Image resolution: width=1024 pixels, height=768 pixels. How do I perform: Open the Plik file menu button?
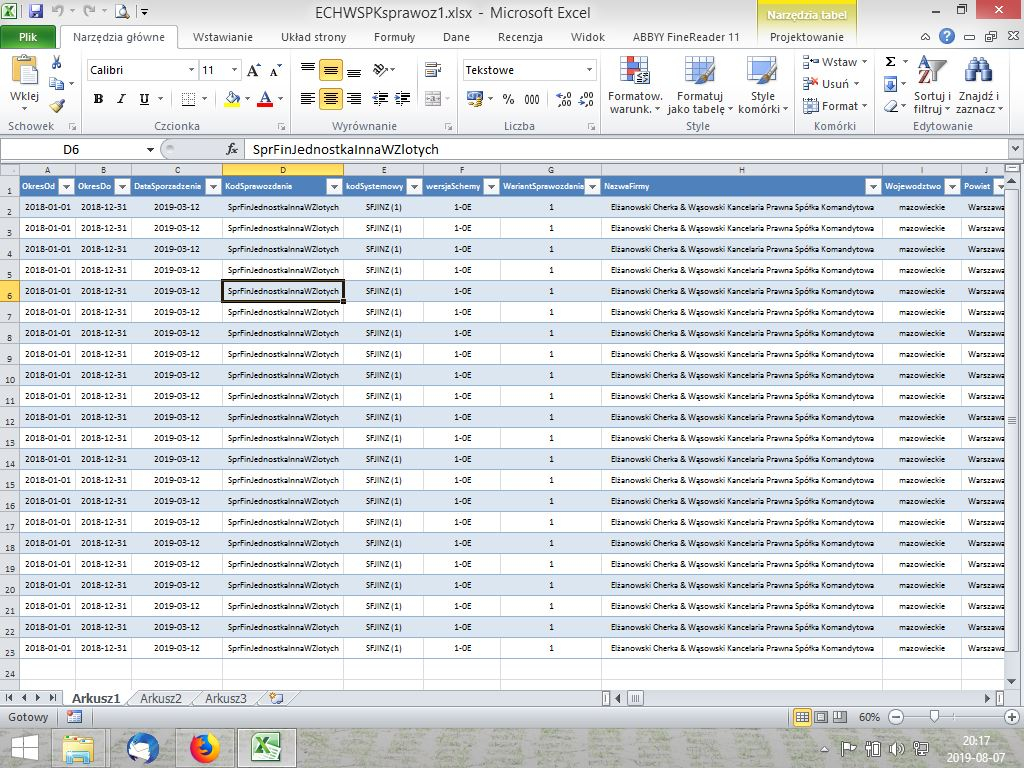tap(29, 37)
